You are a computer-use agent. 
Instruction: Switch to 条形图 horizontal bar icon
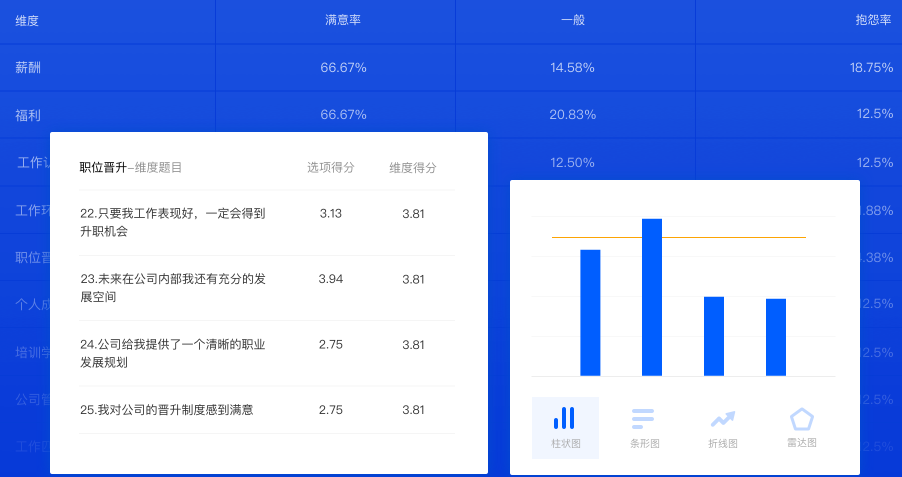click(643, 418)
